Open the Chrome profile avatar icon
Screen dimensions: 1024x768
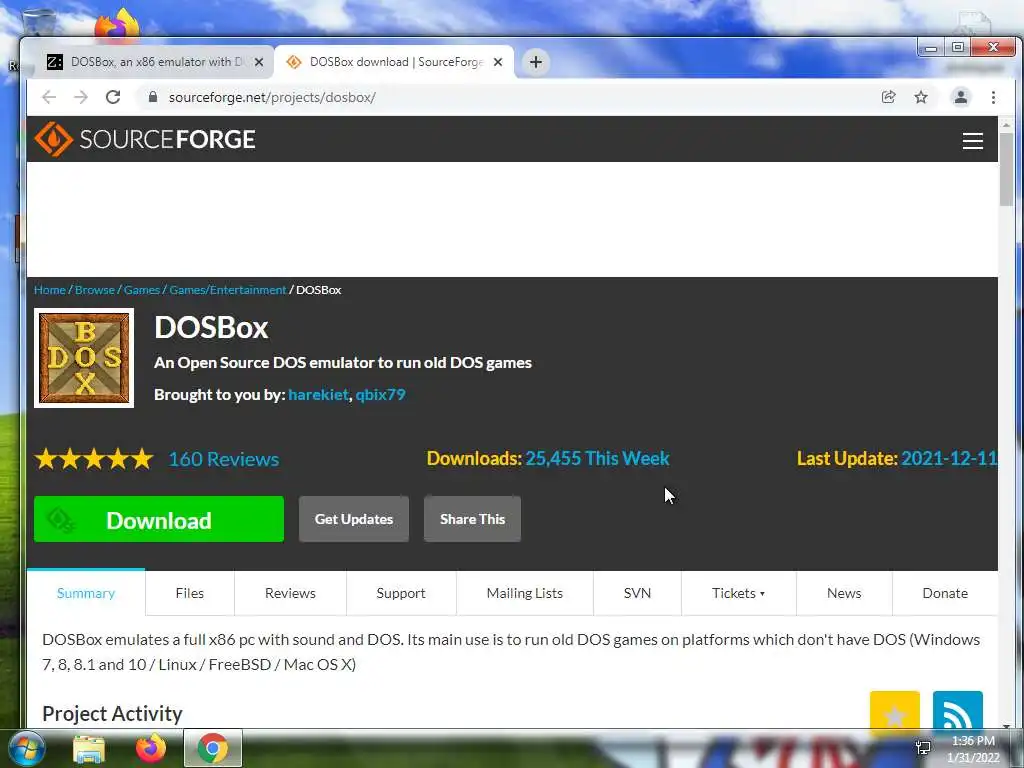click(961, 97)
